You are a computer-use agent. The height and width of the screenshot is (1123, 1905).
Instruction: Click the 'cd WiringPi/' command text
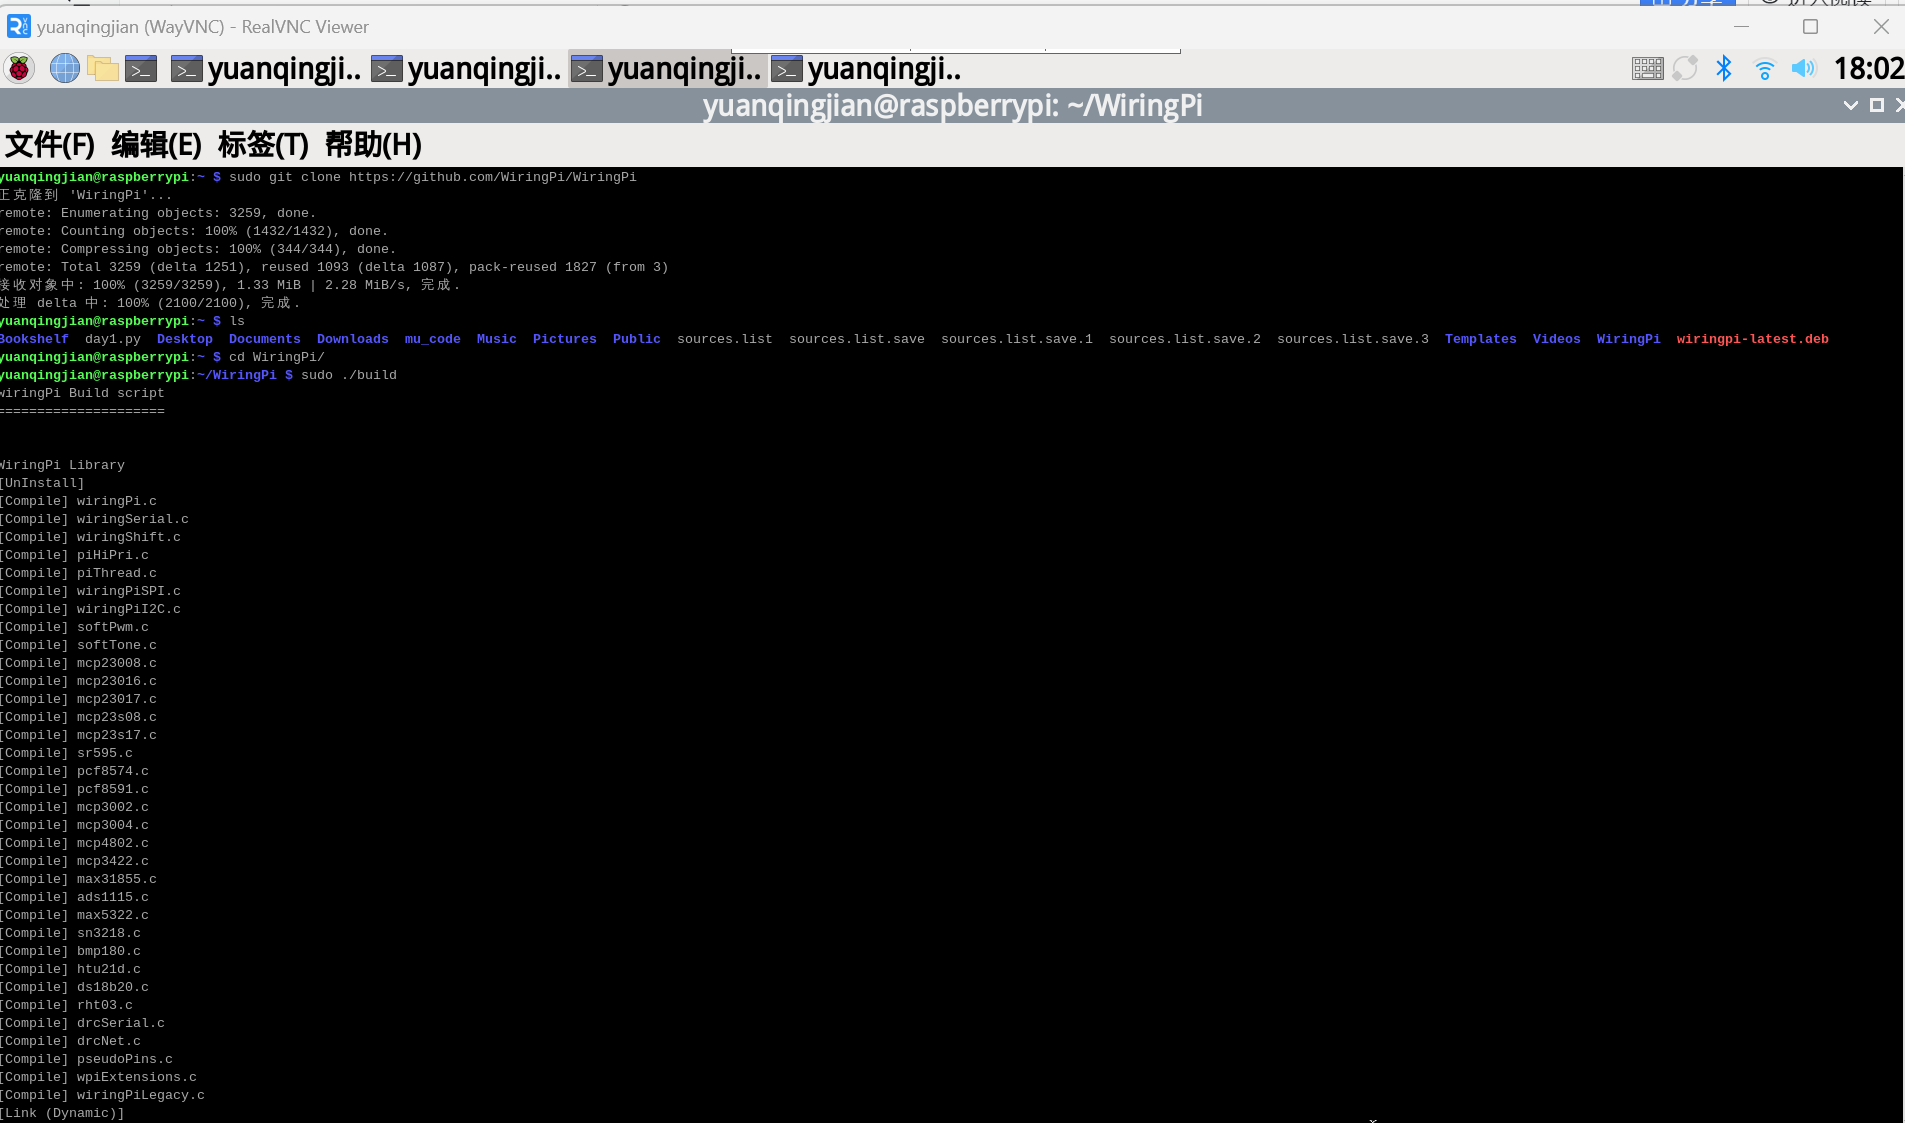pos(277,357)
